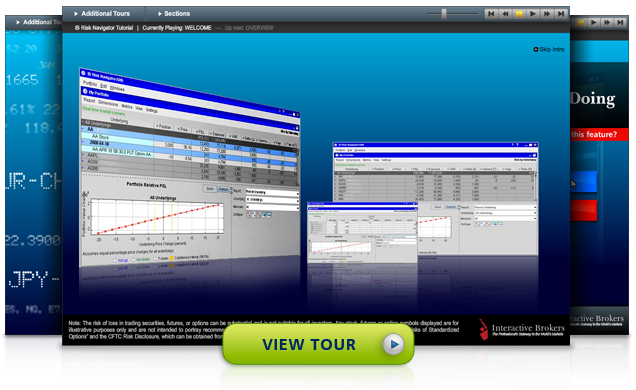This screenshot has height=390, width=636.
Task: Click the red 'this feature?' banner in right window
Action: [x=599, y=134]
